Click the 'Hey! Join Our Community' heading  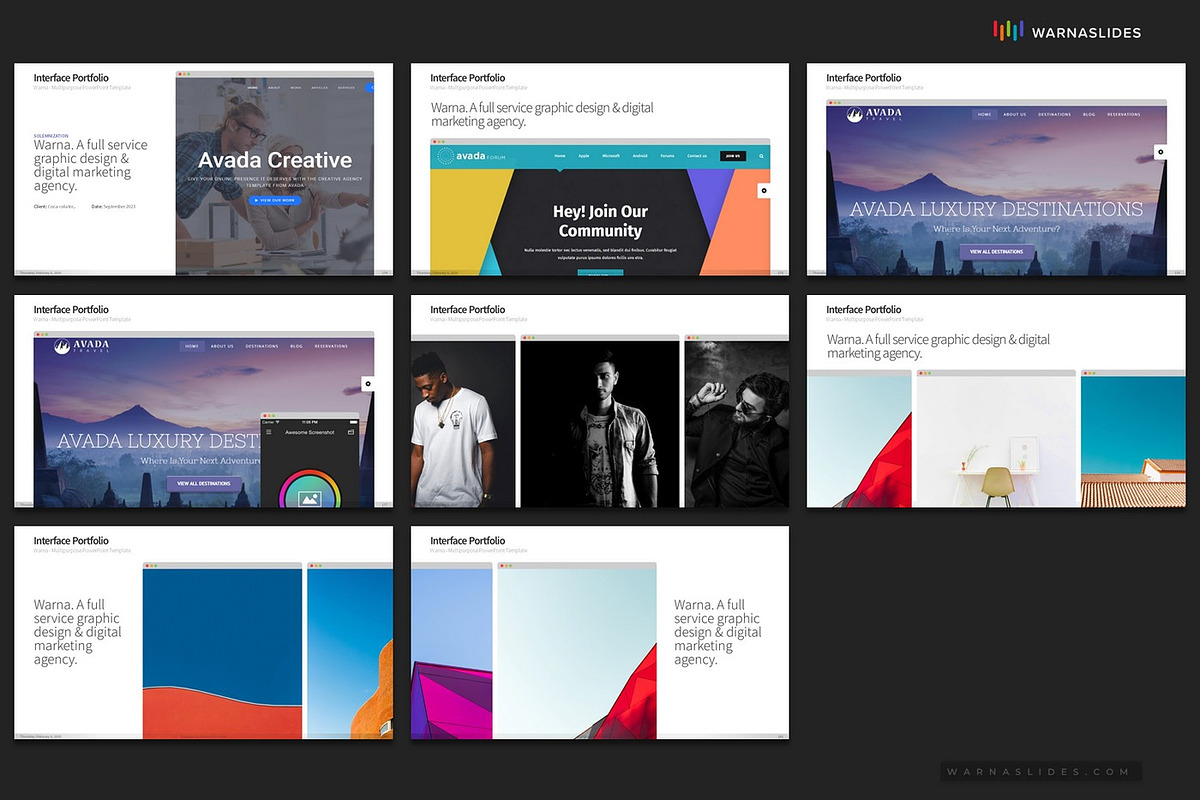(600, 221)
